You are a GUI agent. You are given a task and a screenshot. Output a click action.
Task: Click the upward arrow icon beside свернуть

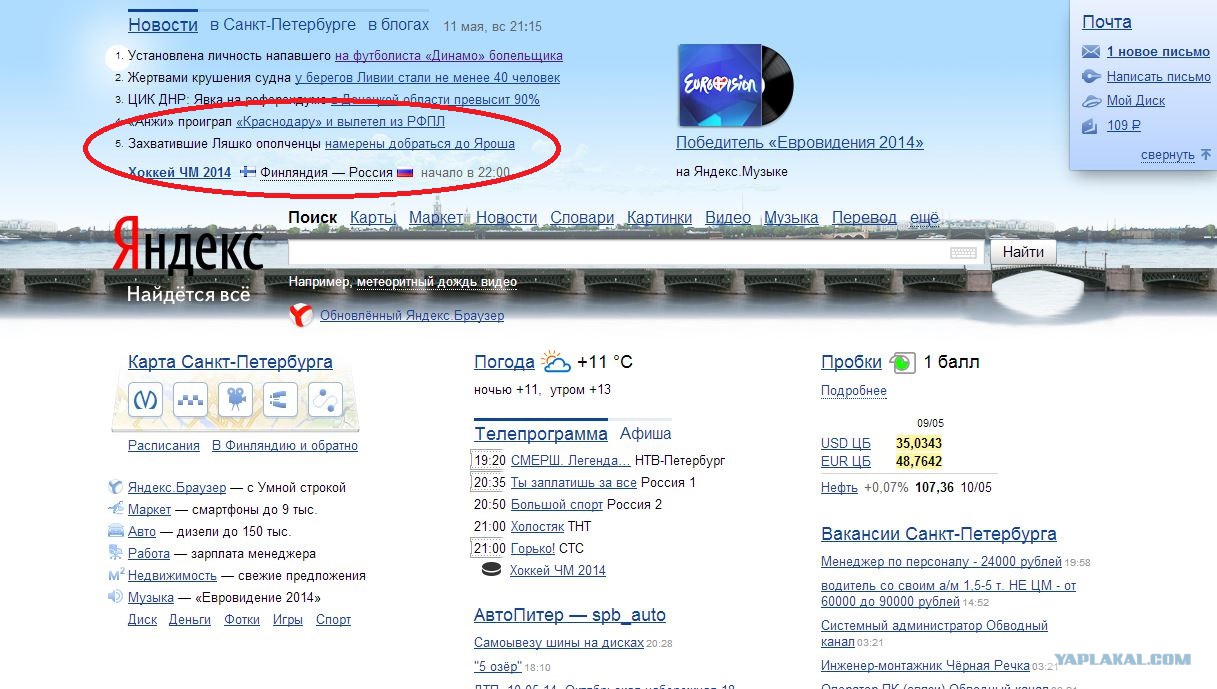pos(1205,155)
